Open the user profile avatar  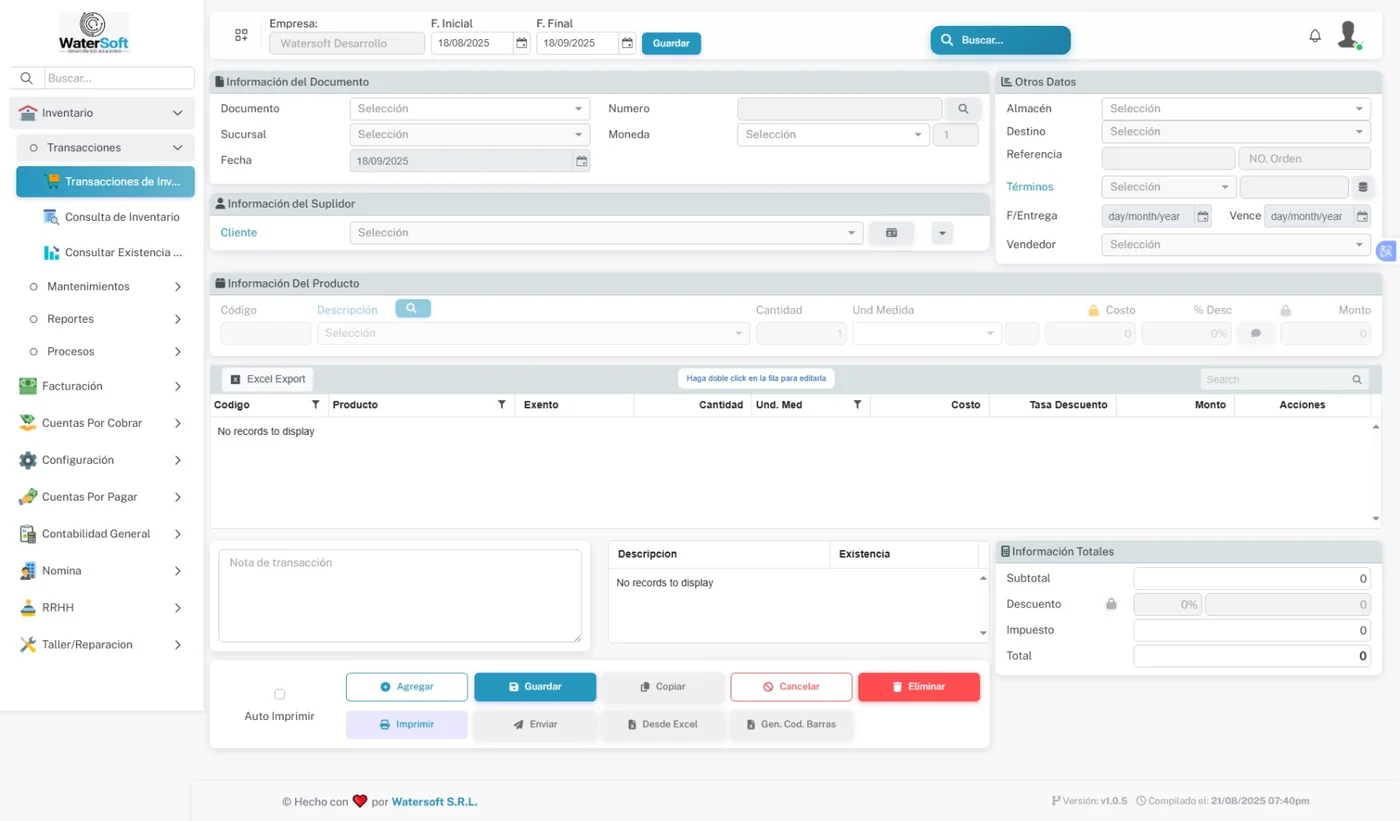(1348, 35)
